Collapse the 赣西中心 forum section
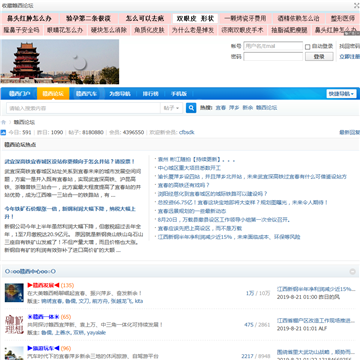Viewport: 360px width, 360px height. (x=353, y=272)
